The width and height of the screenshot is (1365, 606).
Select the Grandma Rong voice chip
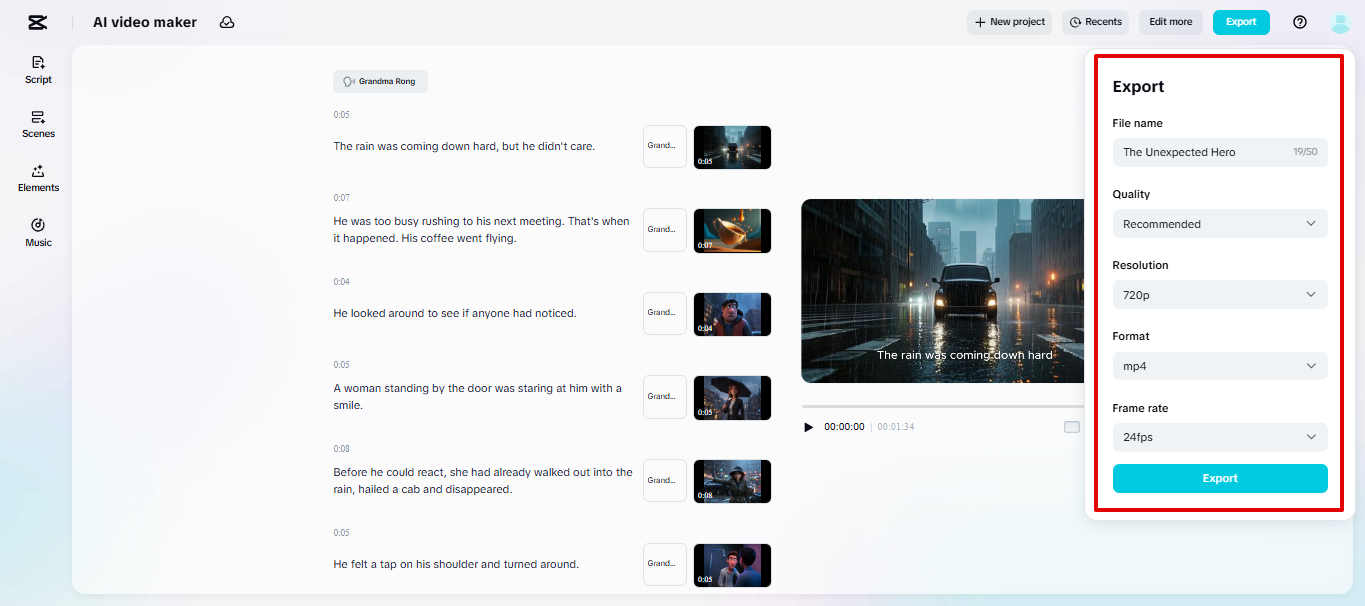point(380,81)
